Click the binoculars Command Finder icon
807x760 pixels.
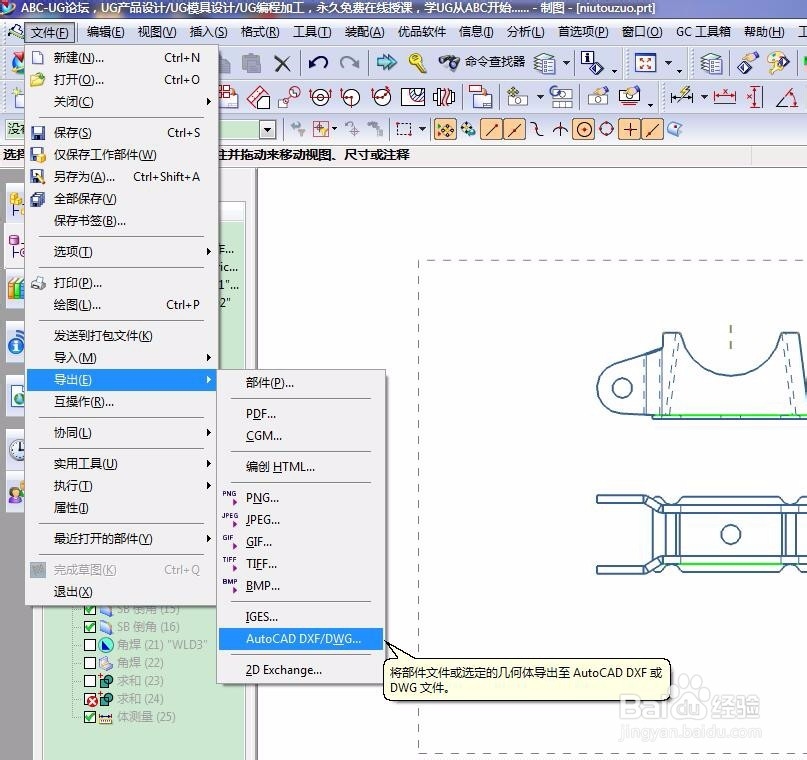pos(449,63)
